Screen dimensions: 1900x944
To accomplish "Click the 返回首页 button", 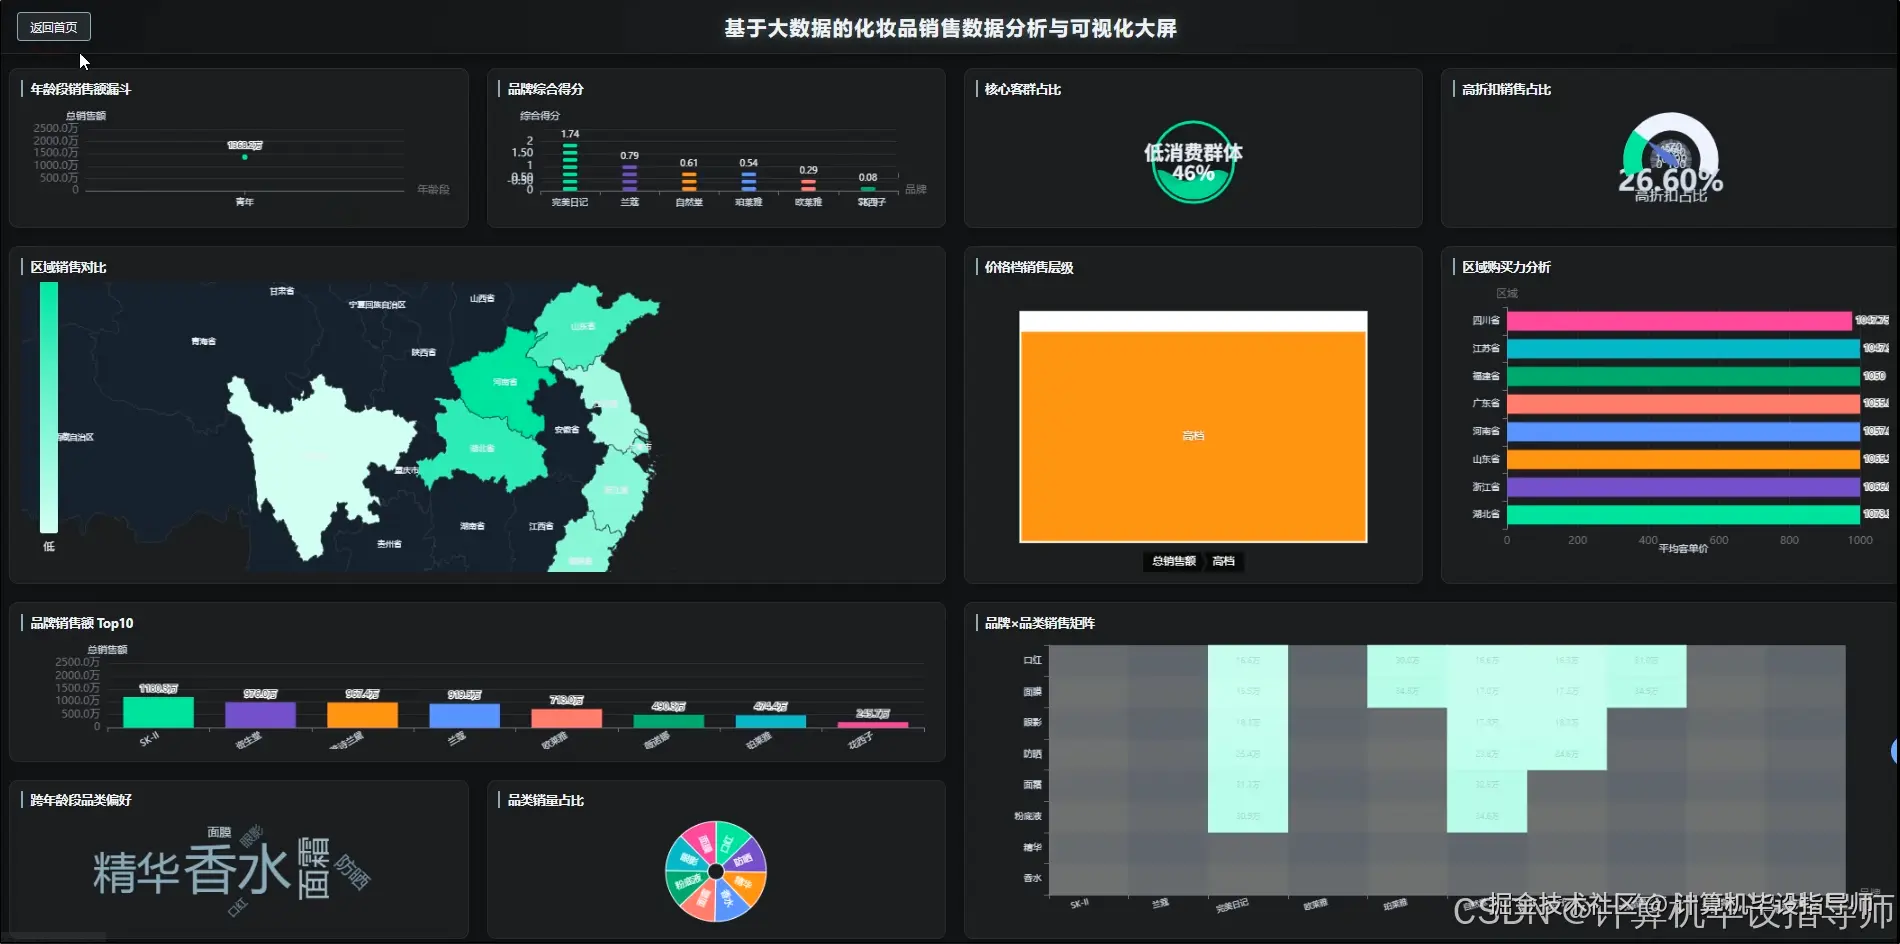I will click(54, 27).
